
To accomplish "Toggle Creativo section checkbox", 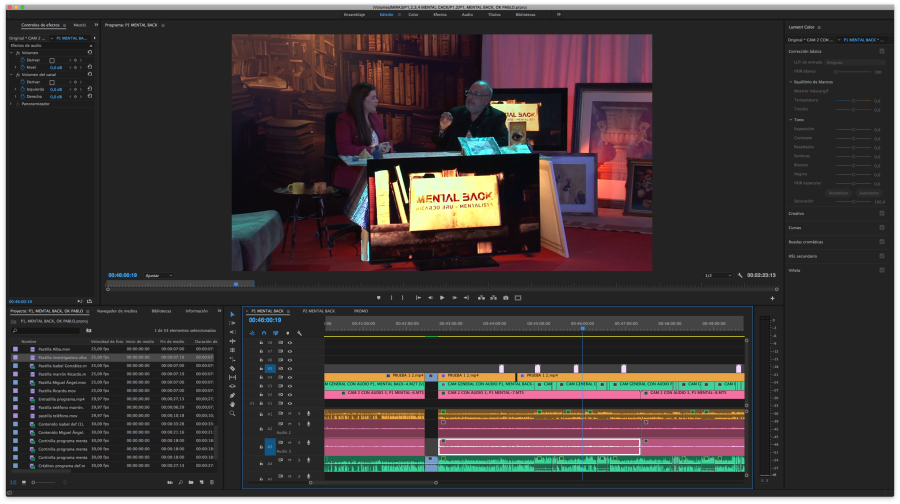I will coord(882,213).
